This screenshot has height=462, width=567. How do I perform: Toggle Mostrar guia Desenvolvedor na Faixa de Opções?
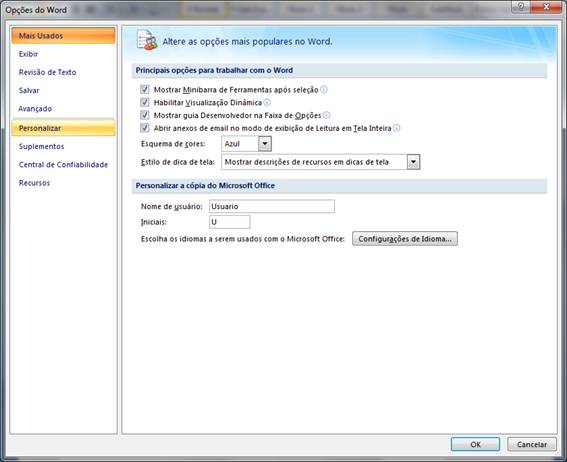click(145, 115)
